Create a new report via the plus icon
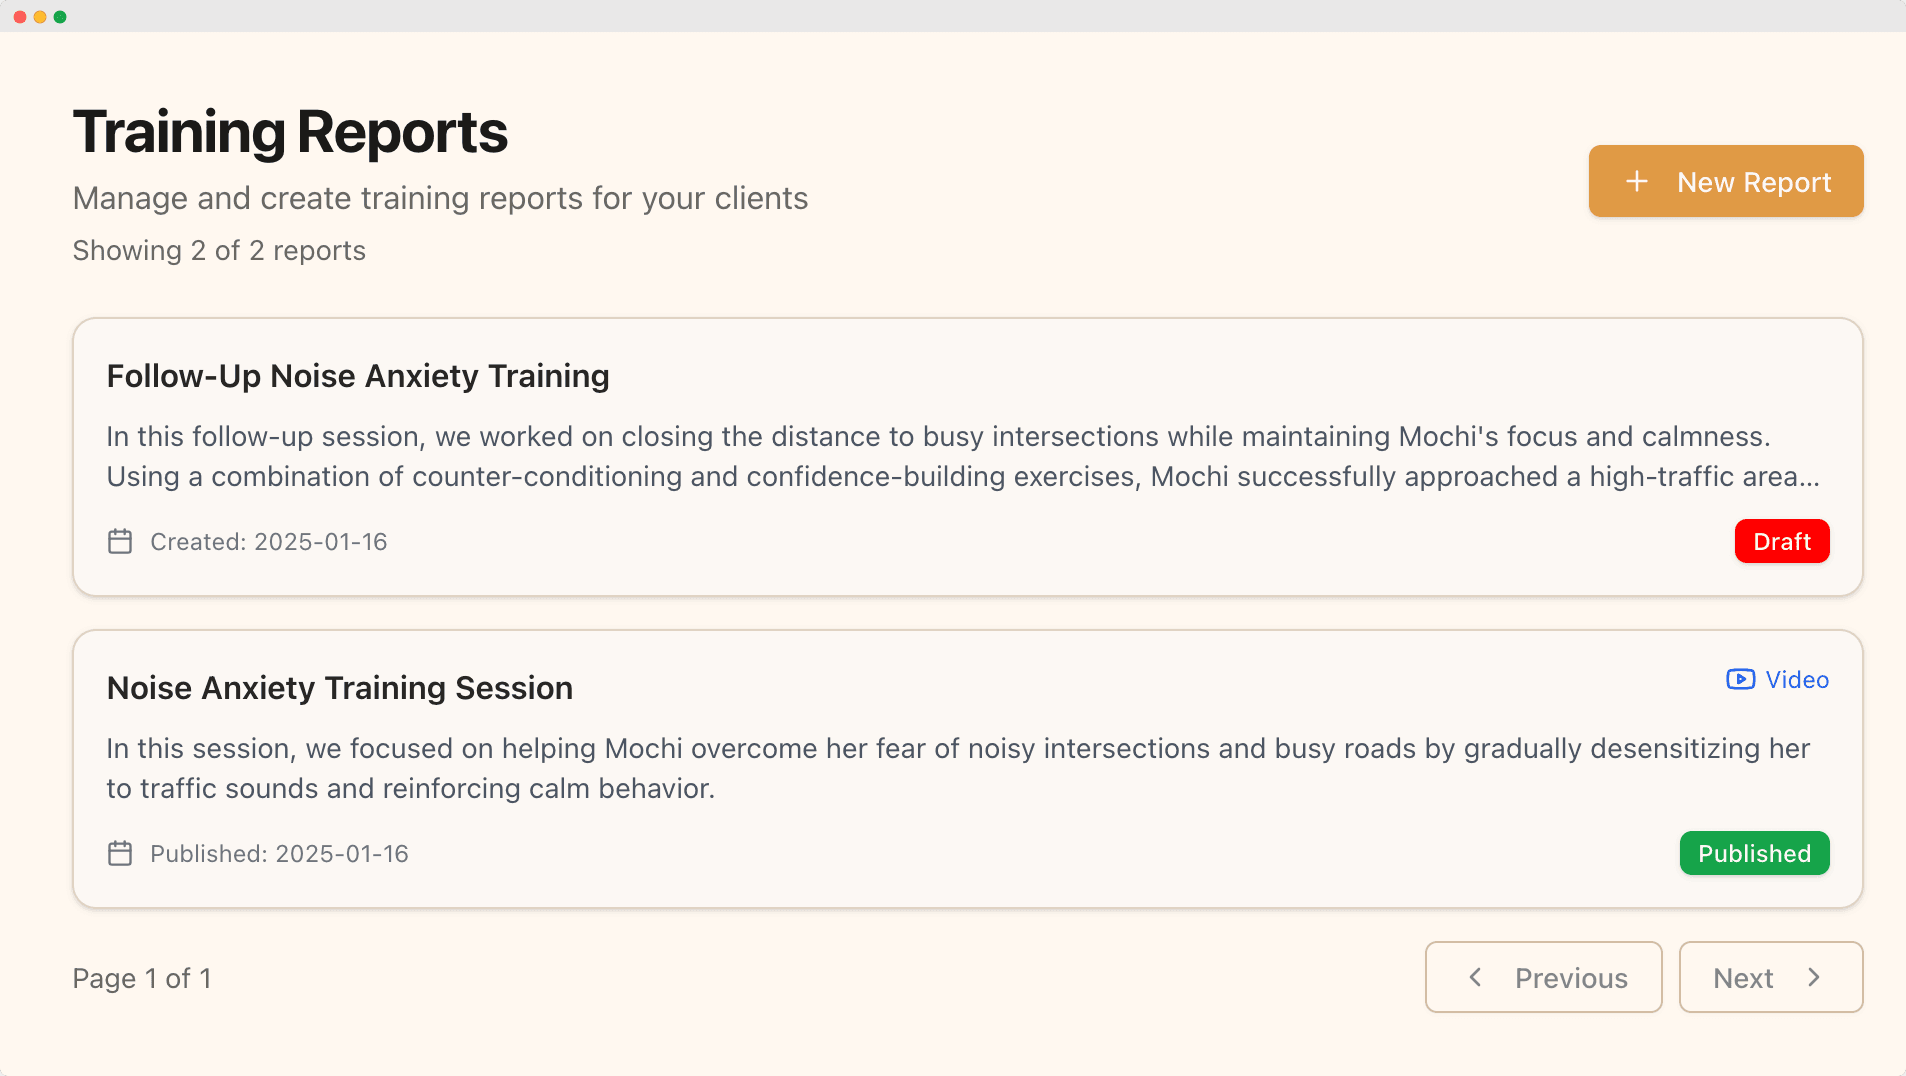This screenshot has height=1076, width=1906. coord(1636,181)
